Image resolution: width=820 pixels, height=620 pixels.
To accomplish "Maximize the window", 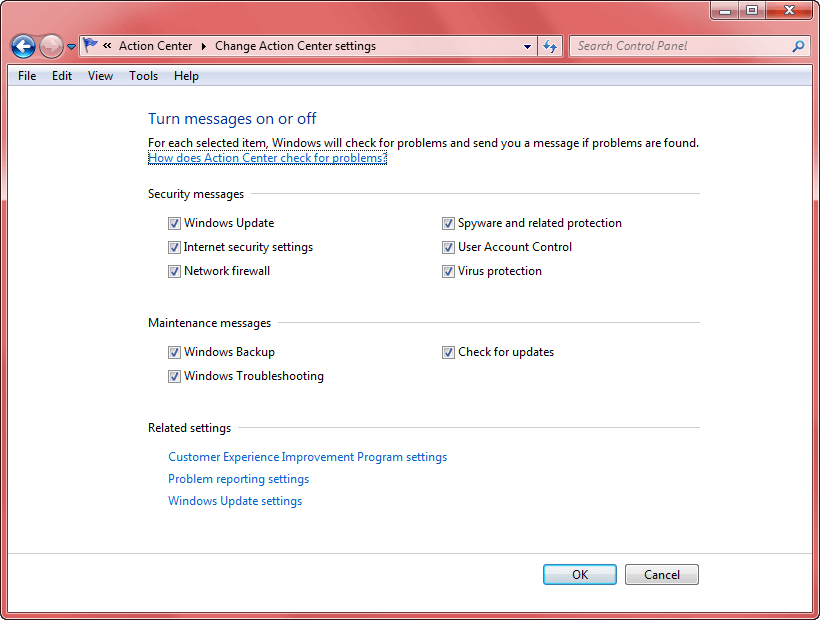I will pyautogui.click(x=752, y=10).
